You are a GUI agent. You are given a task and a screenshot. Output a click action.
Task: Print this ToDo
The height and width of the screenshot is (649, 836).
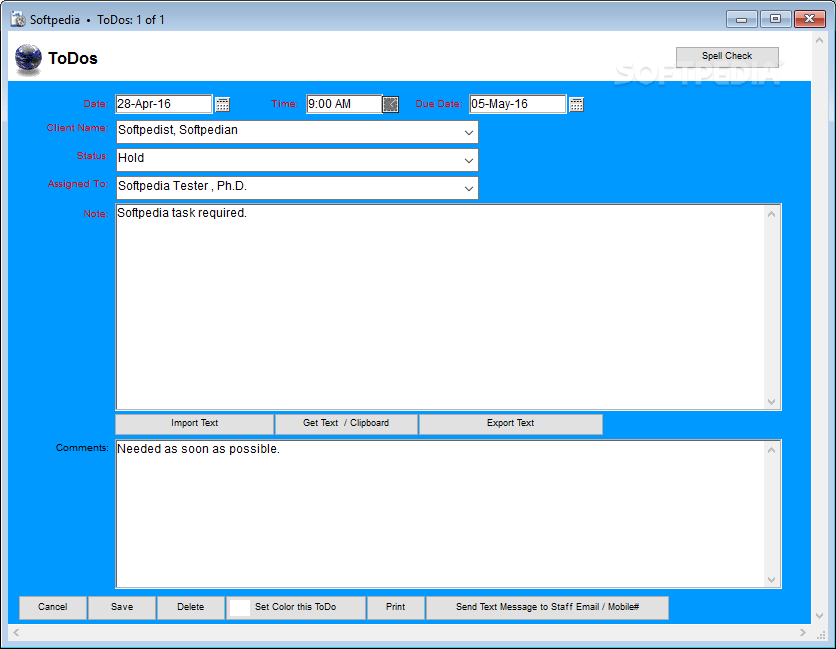click(x=396, y=607)
